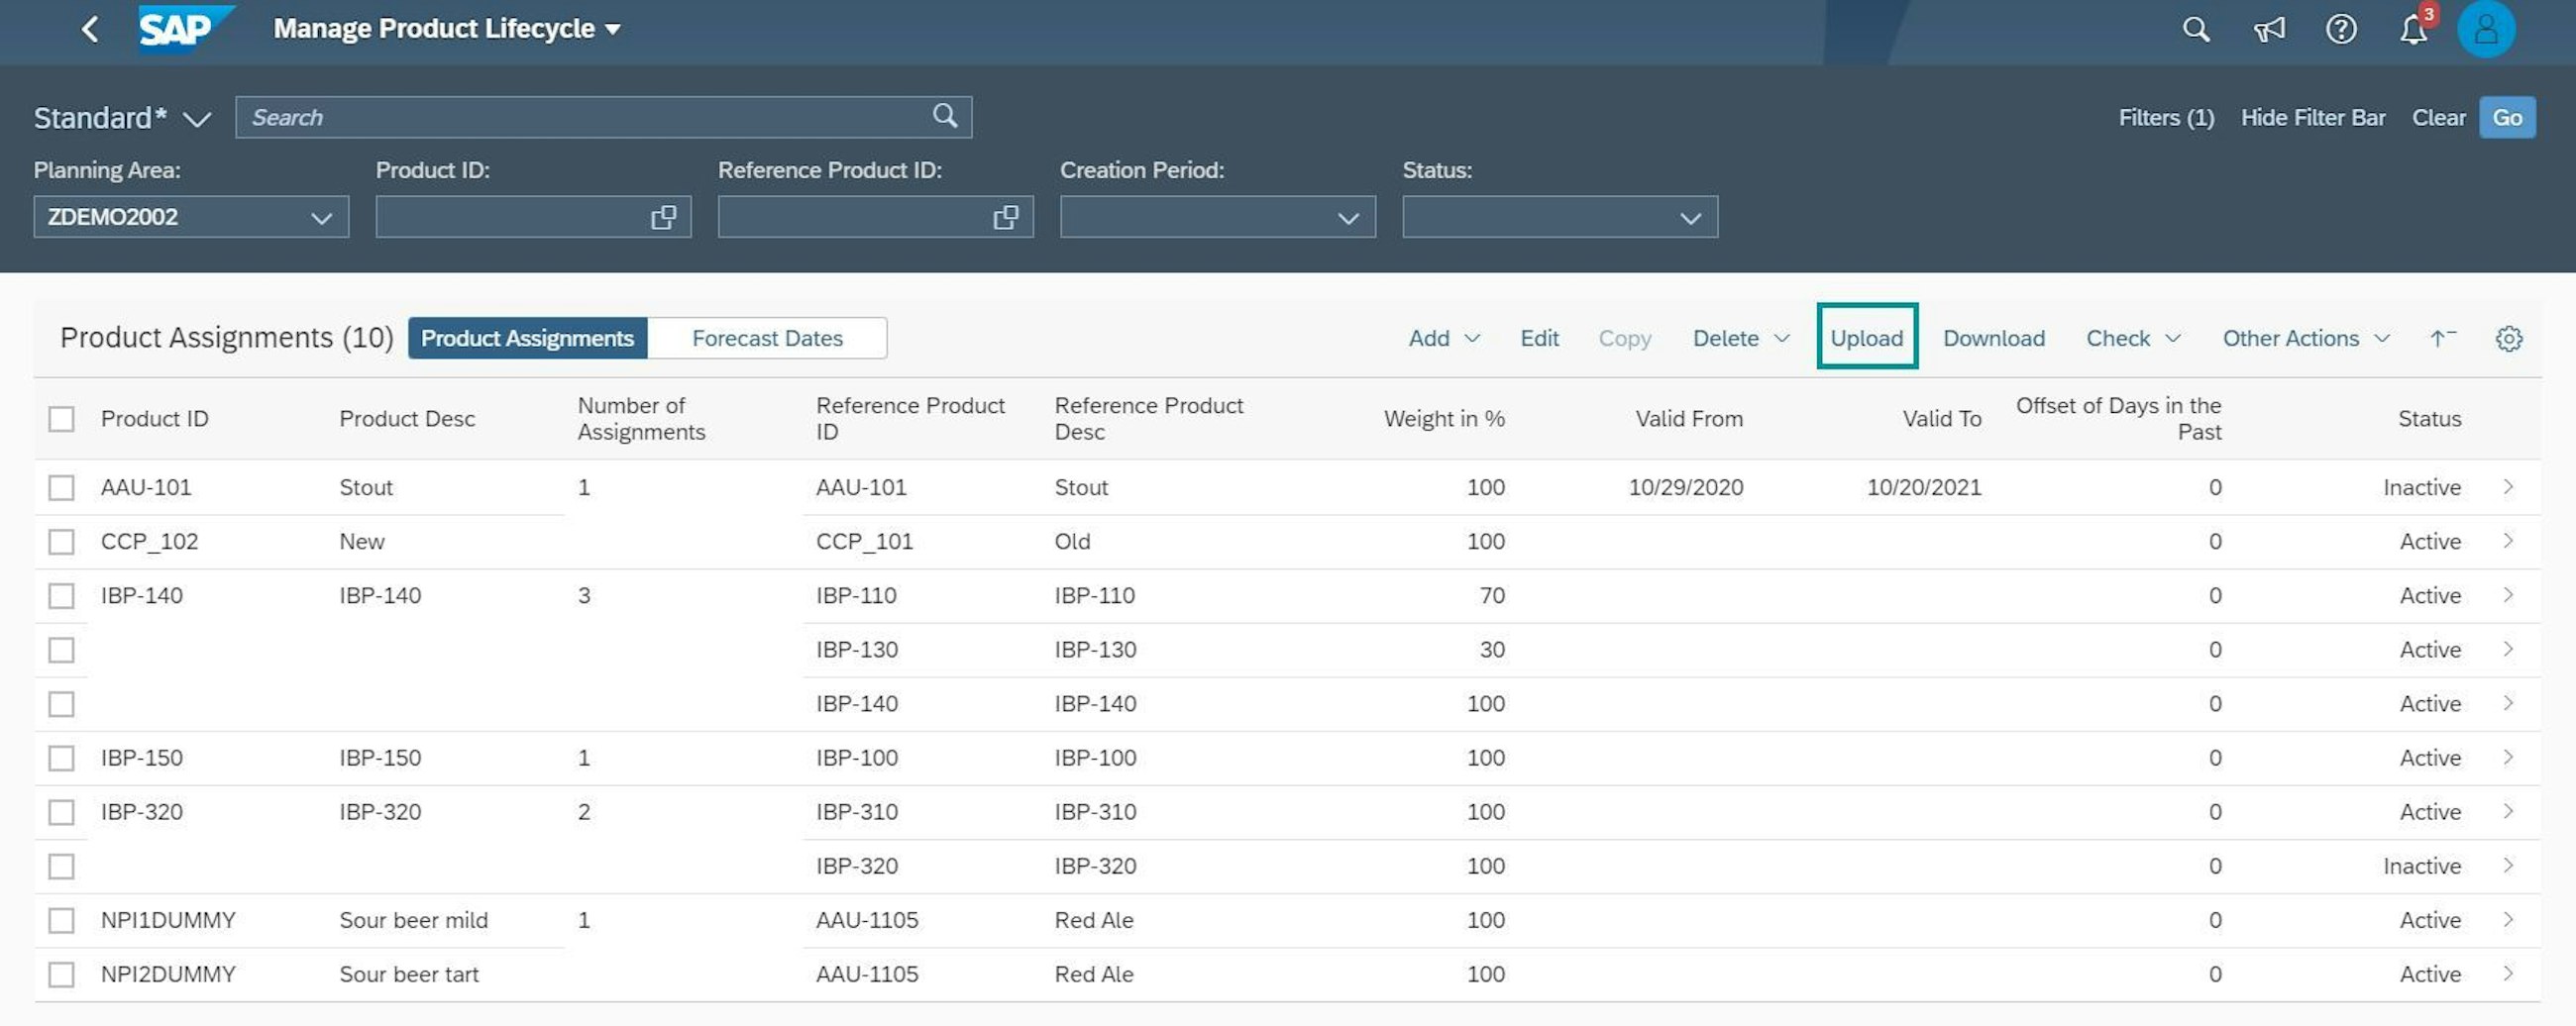Open the notifications bell
The width and height of the screenshot is (2576, 1026).
coord(2413,30)
